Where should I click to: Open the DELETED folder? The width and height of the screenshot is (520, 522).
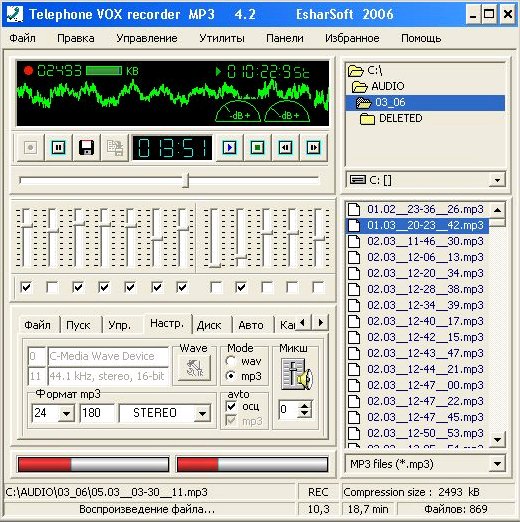(x=391, y=118)
